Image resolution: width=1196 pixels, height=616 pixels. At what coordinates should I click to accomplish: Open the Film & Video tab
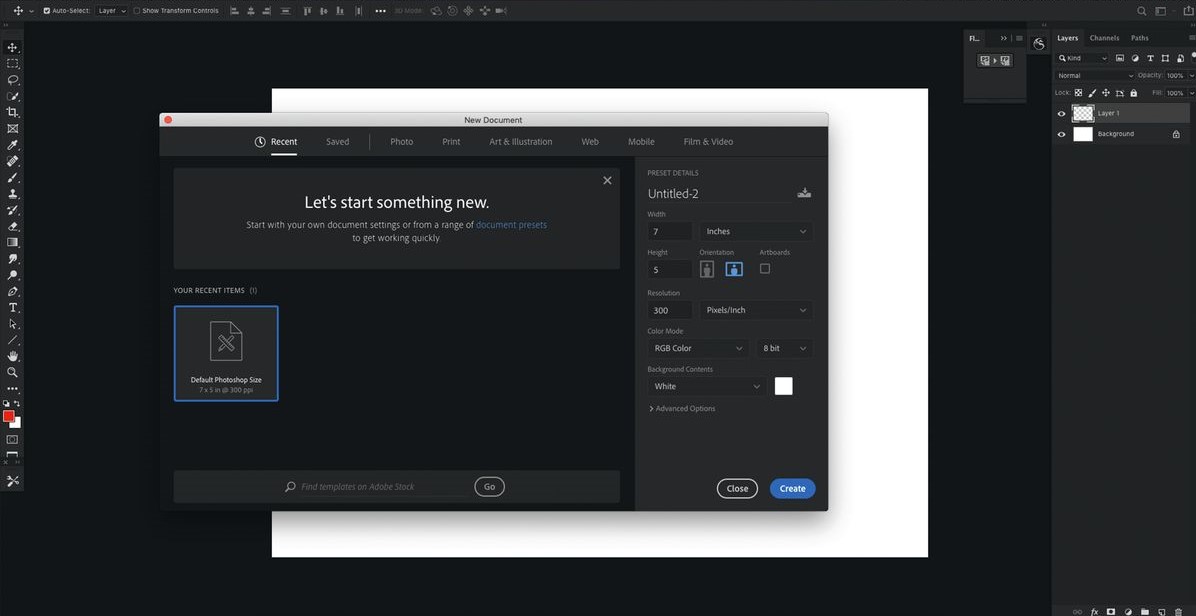click(x=708, y=142)
